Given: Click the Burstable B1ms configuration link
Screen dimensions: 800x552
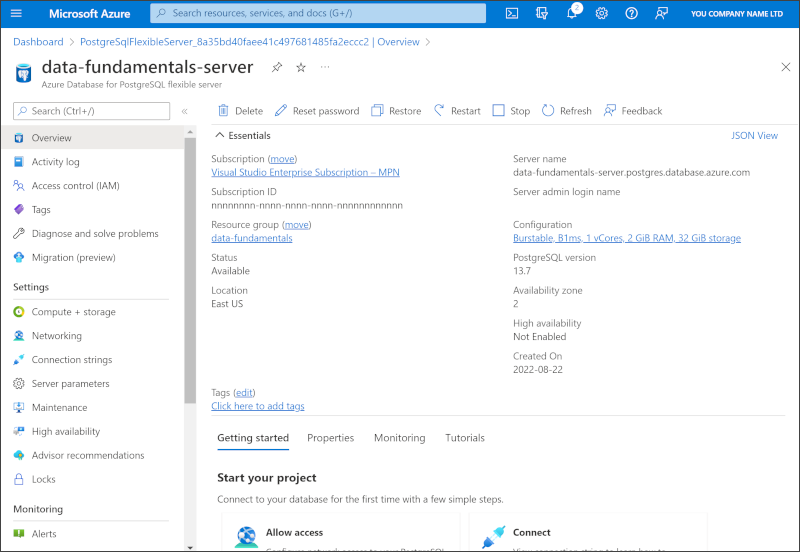Looking at the screenshot, I should point(627,238).
